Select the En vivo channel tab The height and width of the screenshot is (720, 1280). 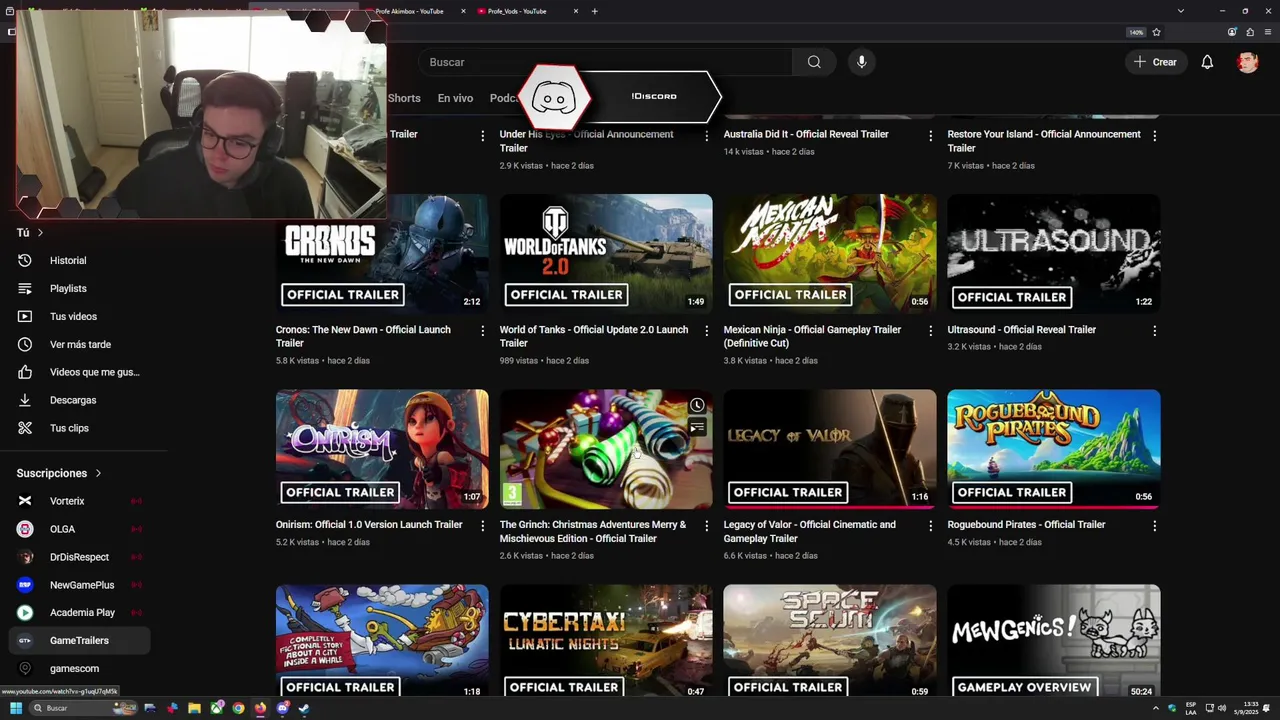point(455,98)
